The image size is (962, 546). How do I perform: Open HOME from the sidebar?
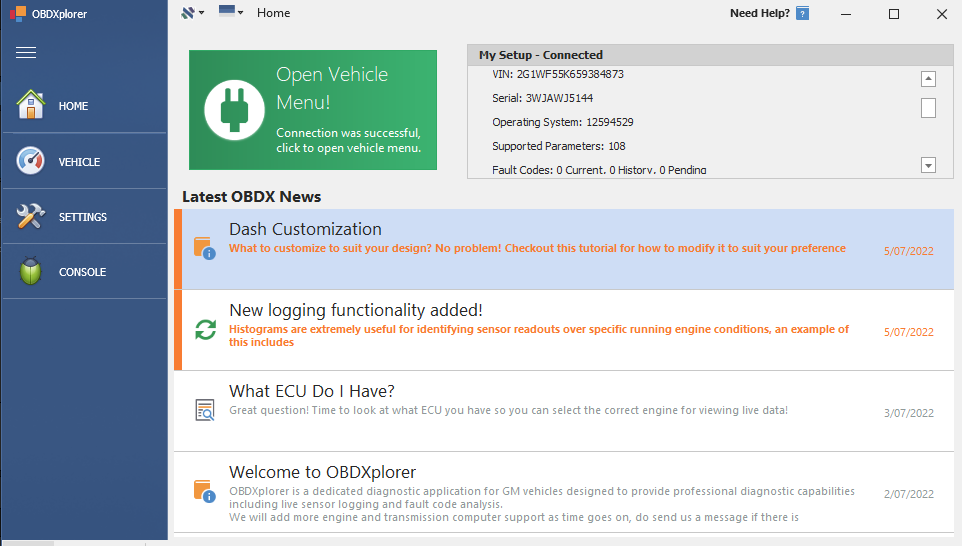(x=85, y=106)
